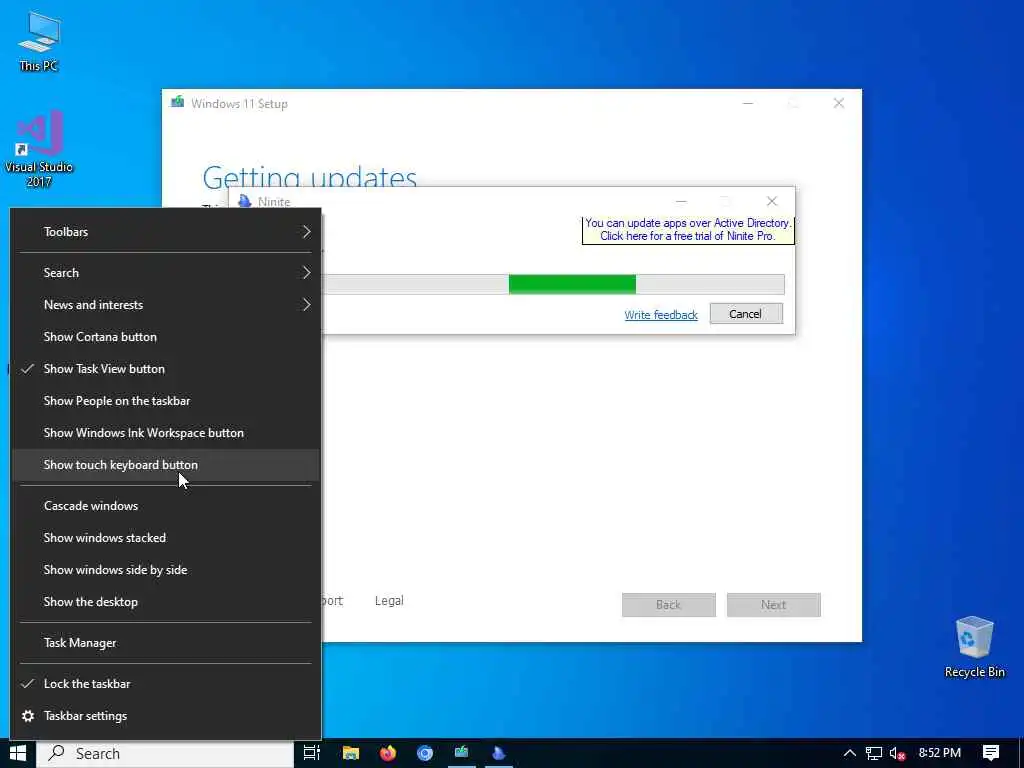Viewport: 1024px width, 768px height.
Task: Toggle Show Windows Ink Workspace button
Action: pyautogui.click(x=166, y=432)
